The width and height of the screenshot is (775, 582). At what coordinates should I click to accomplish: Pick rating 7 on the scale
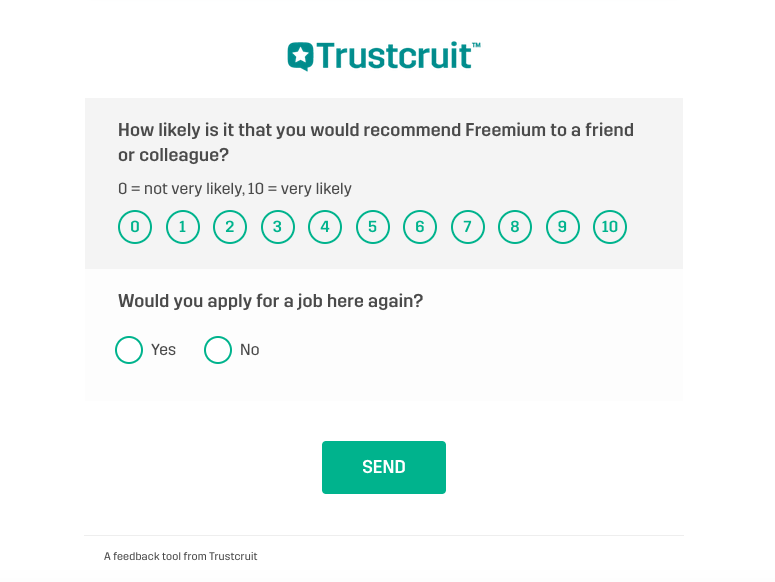tap(468, 227)
